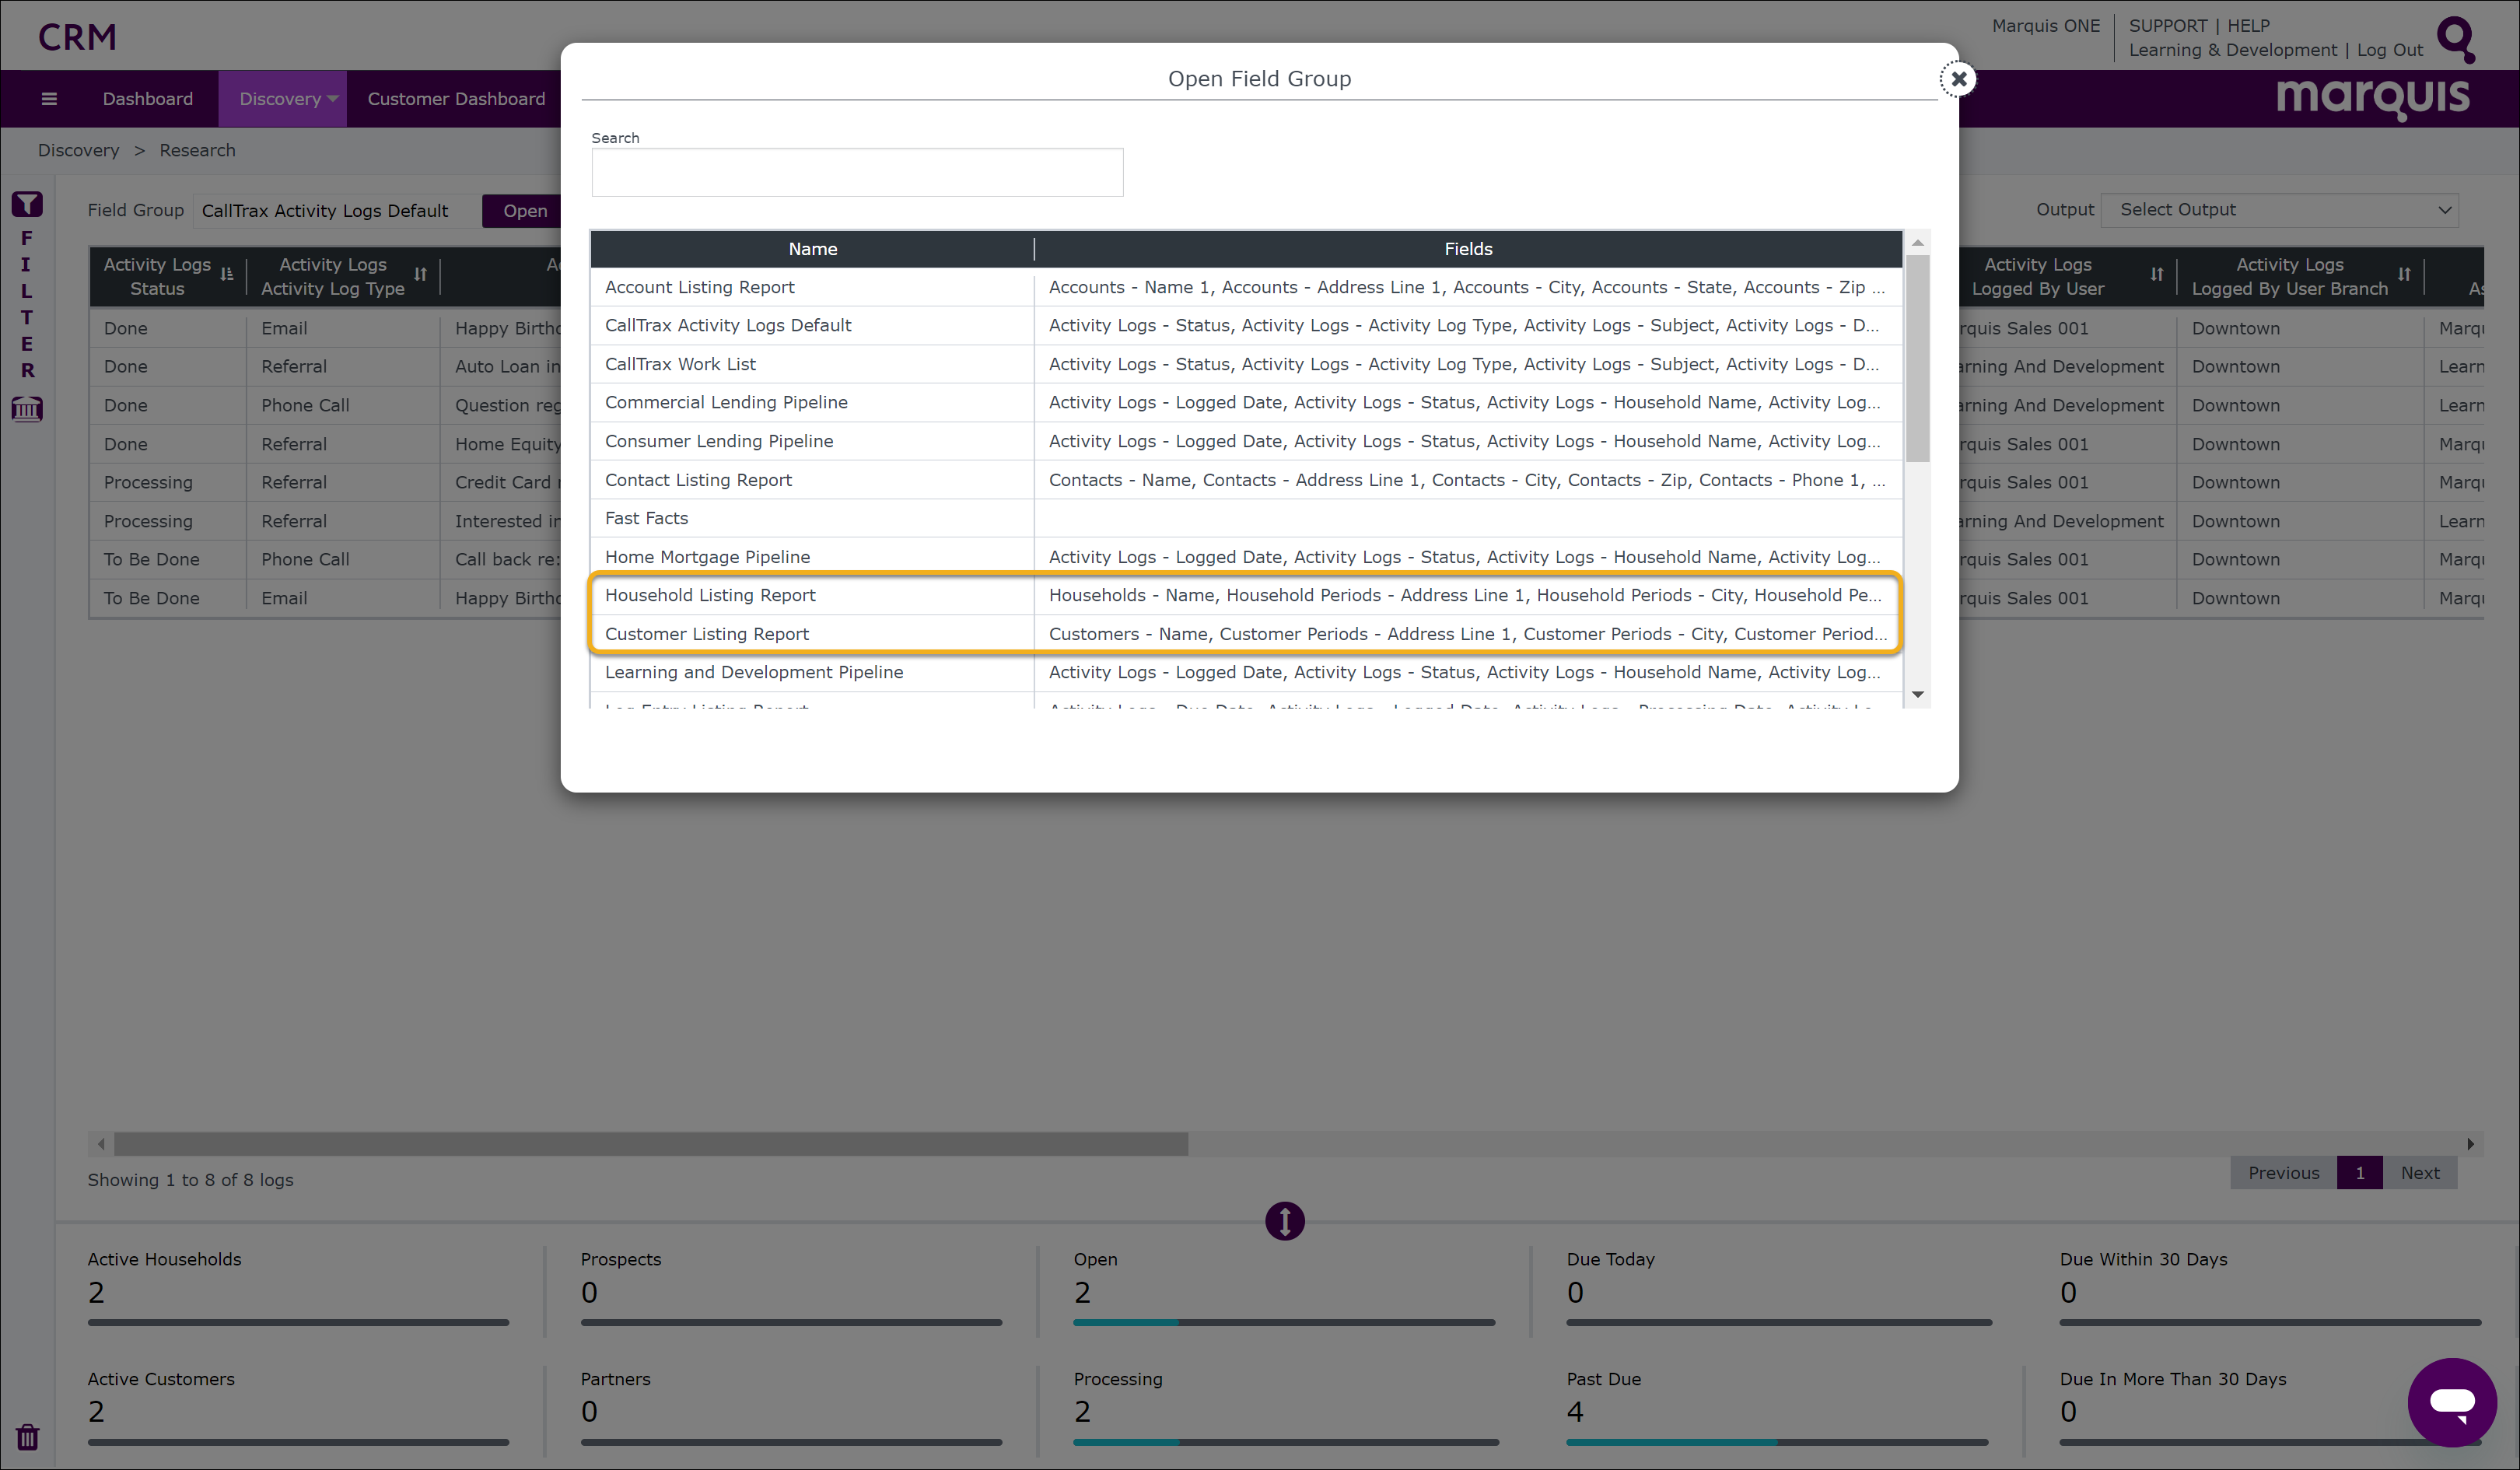Select Learning and Development Pipeline field group

click(x=1246, y=672)
